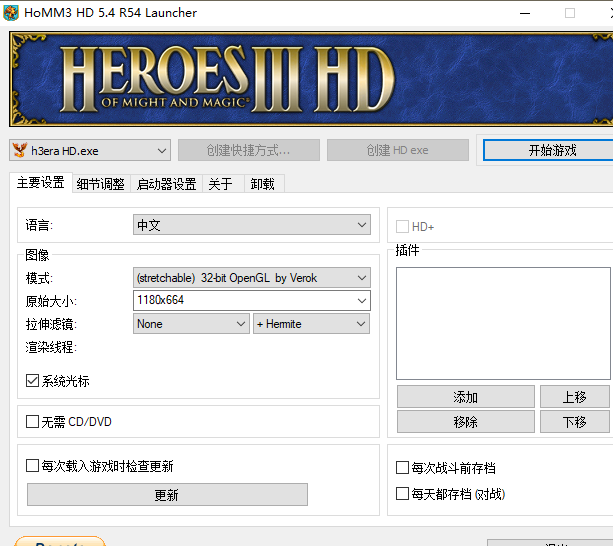The width and height of the screenshot is (613, 546).
Task: Click the phoenix icon beside h3era HD.exe
Action: coord(20,150)
